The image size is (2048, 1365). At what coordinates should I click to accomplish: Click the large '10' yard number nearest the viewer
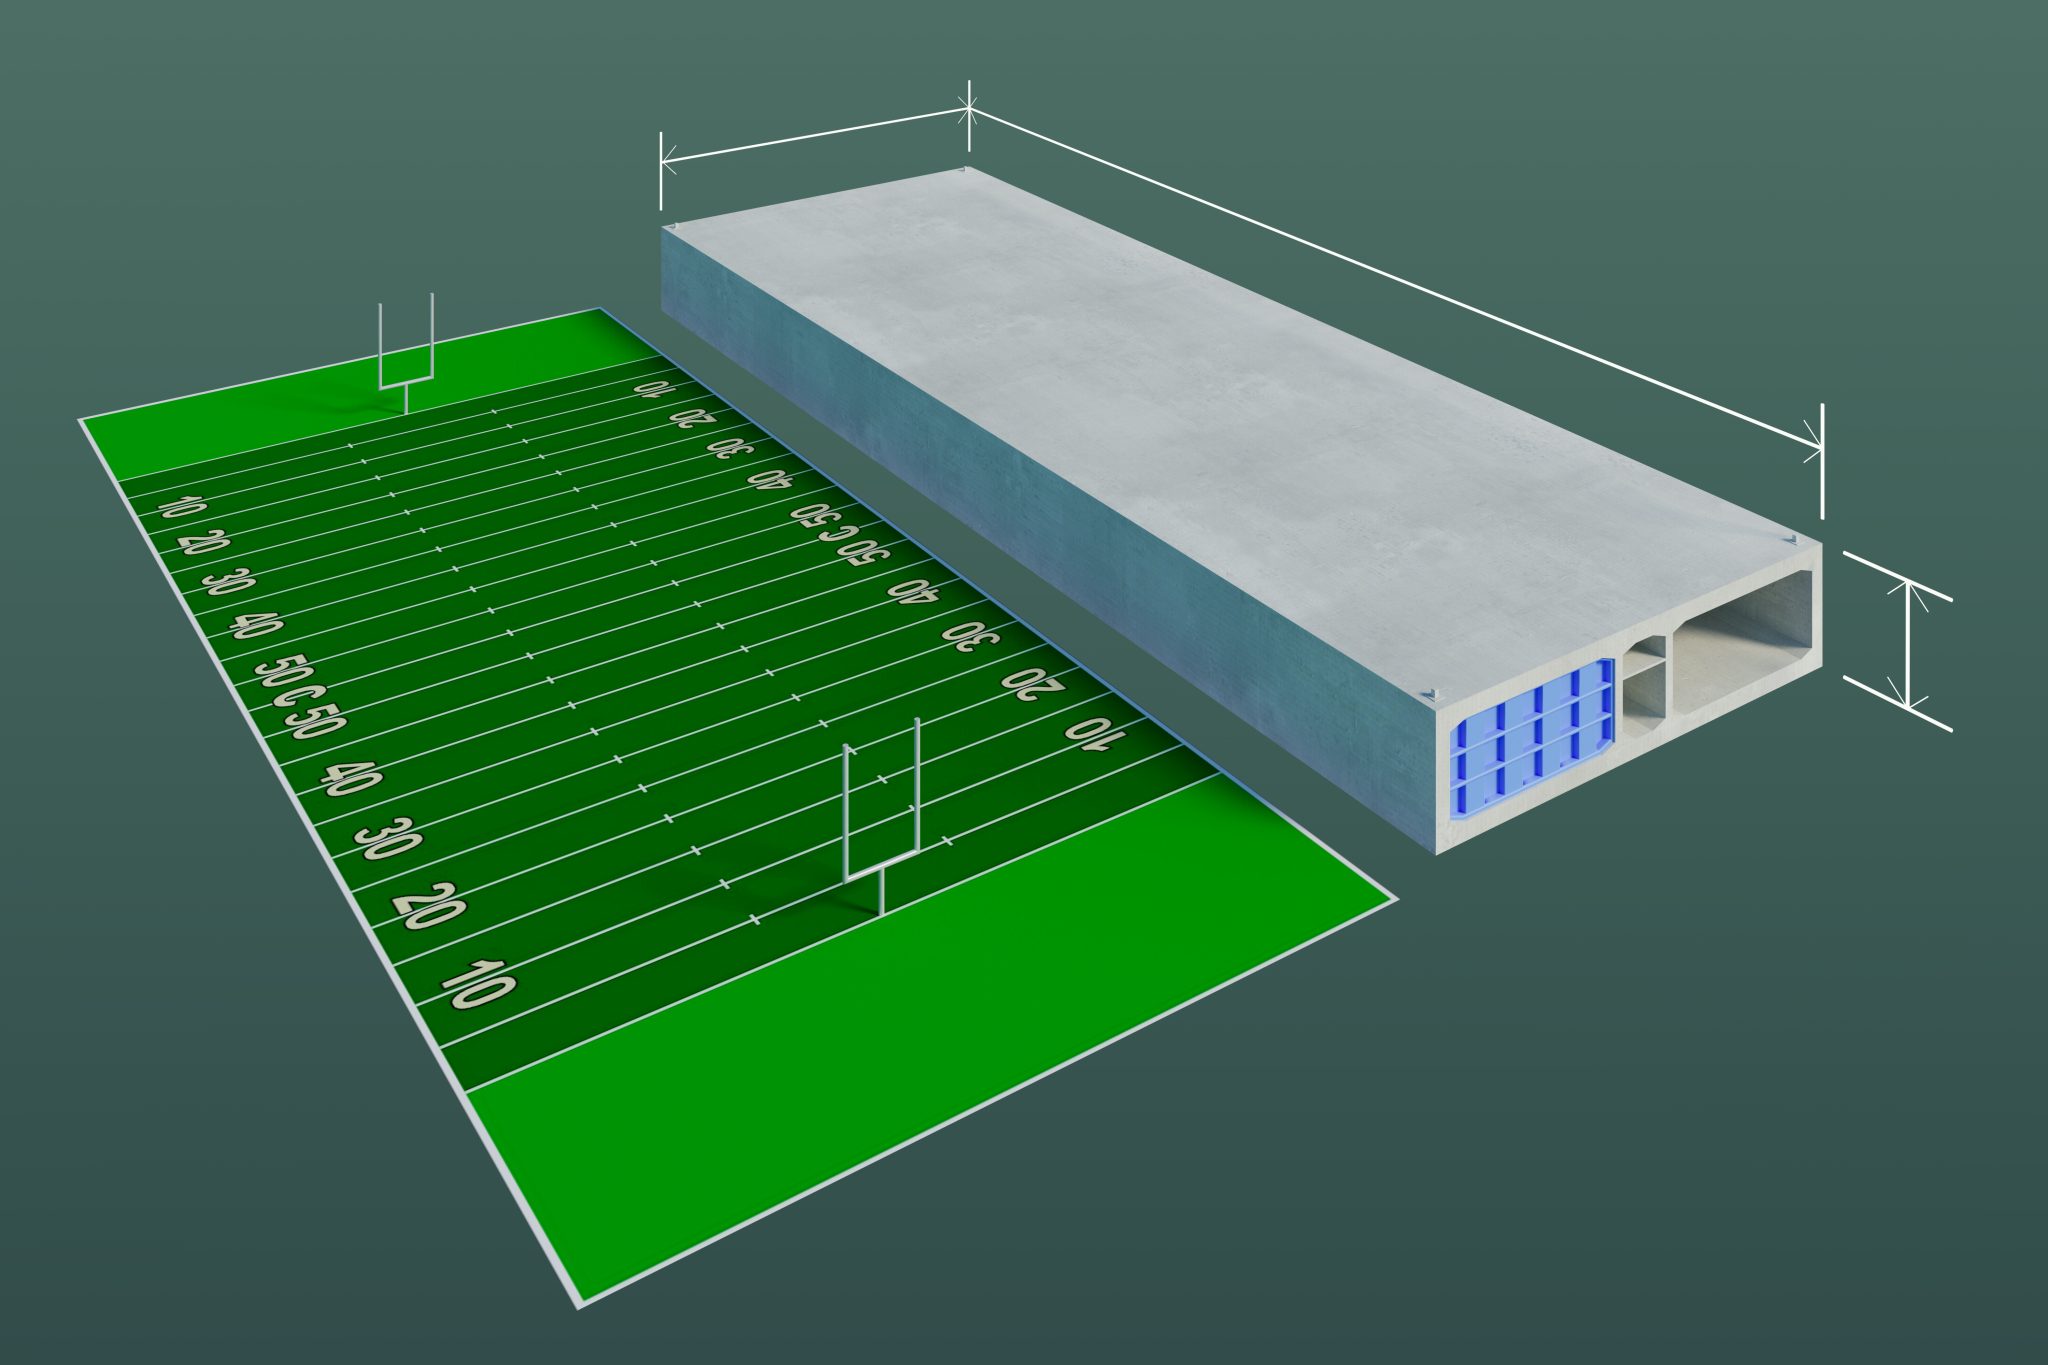pos(479,984)
